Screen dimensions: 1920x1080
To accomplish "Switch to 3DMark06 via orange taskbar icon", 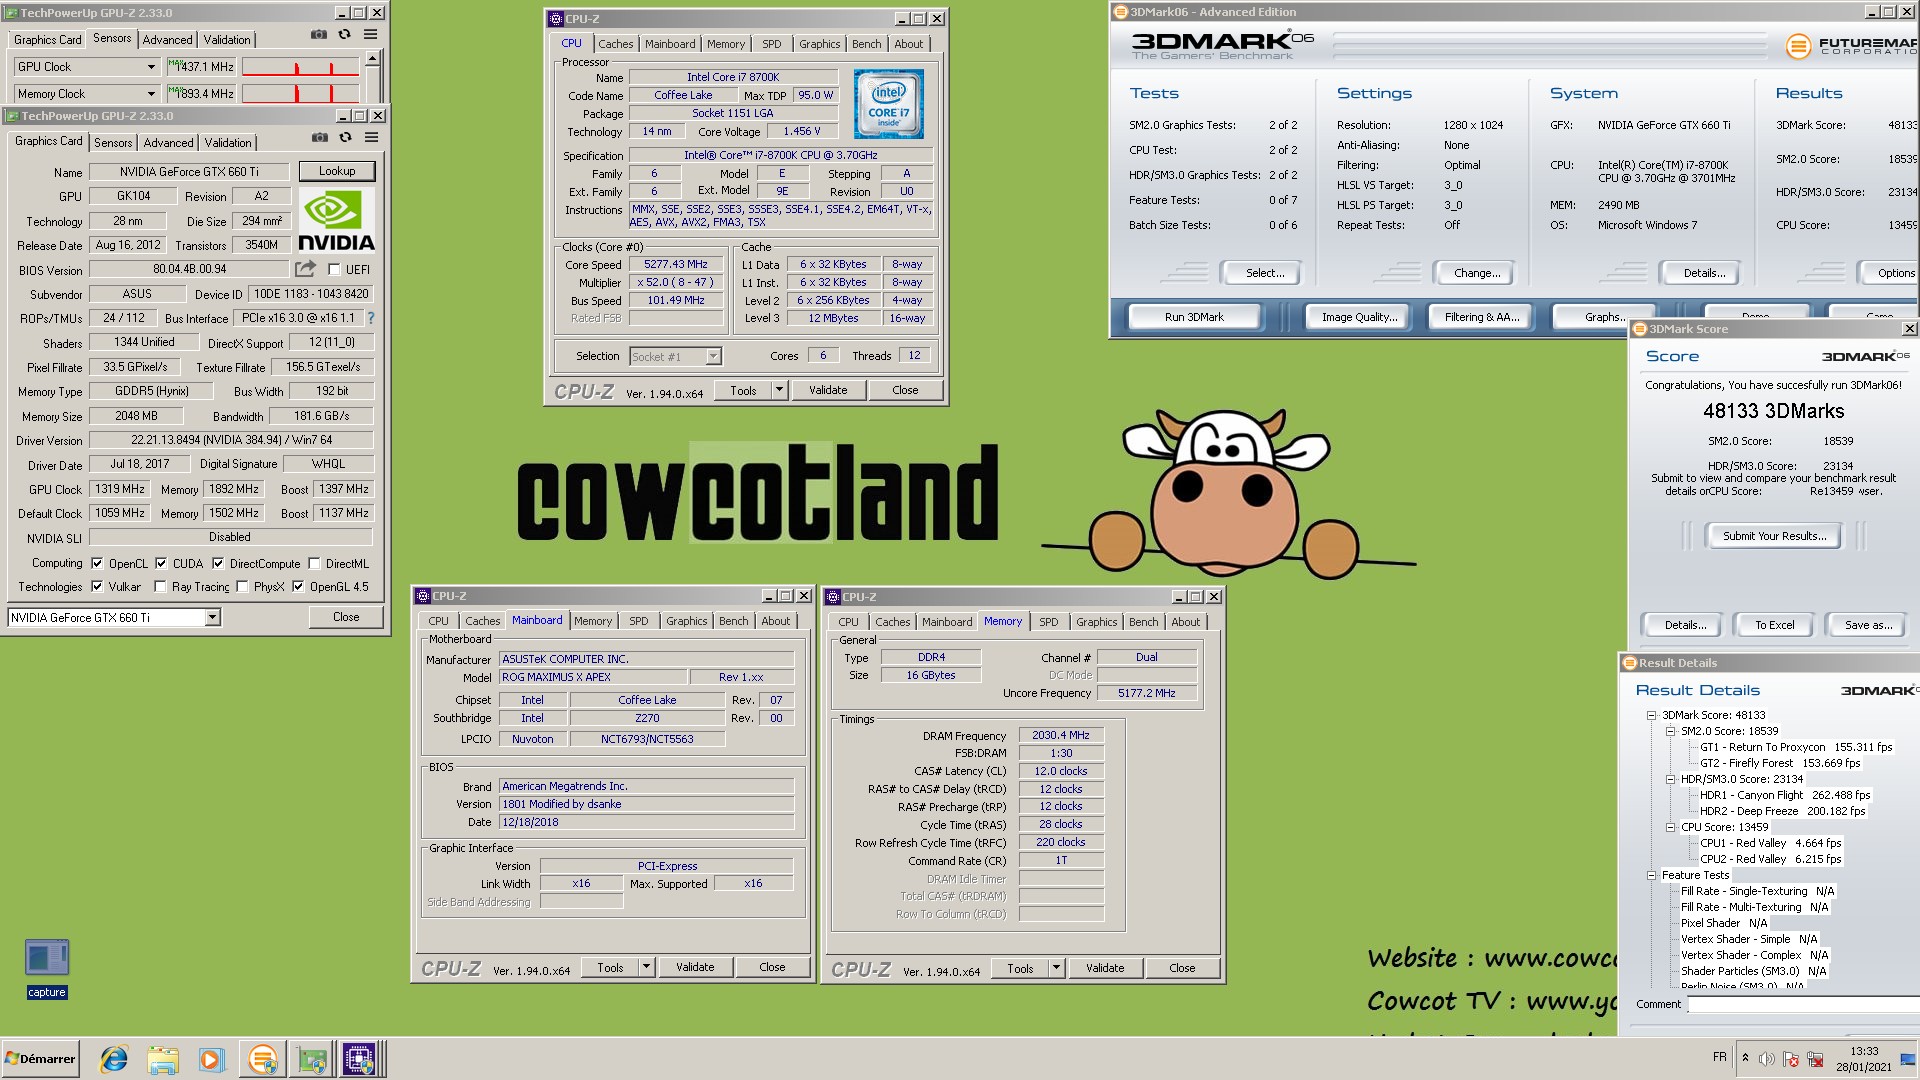I will point(262,1059).
